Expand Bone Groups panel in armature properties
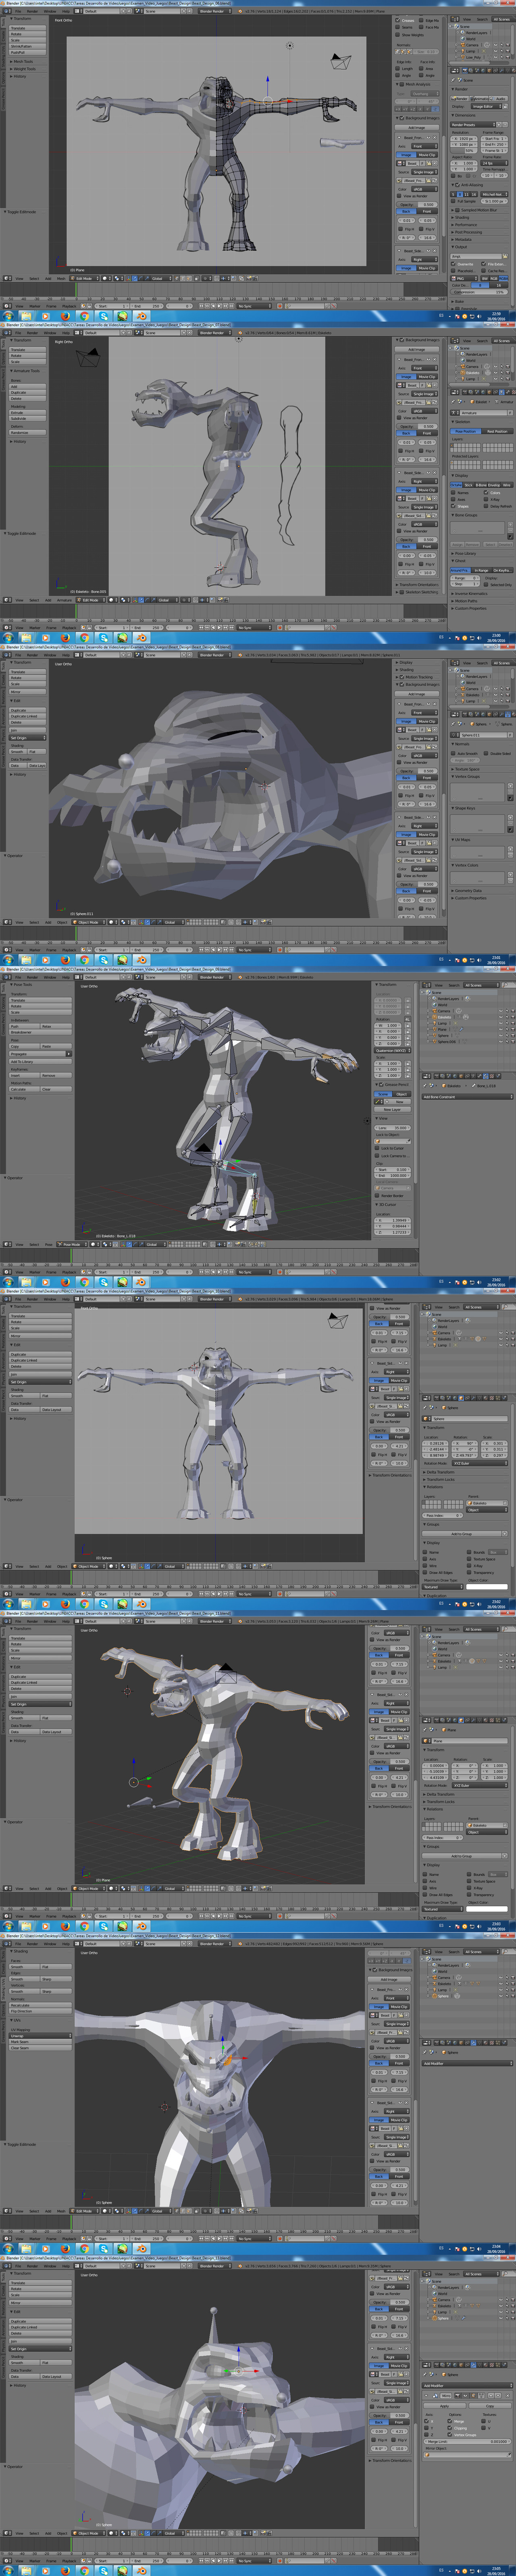Screen dimensions: 516x2576 pos(466,515)
